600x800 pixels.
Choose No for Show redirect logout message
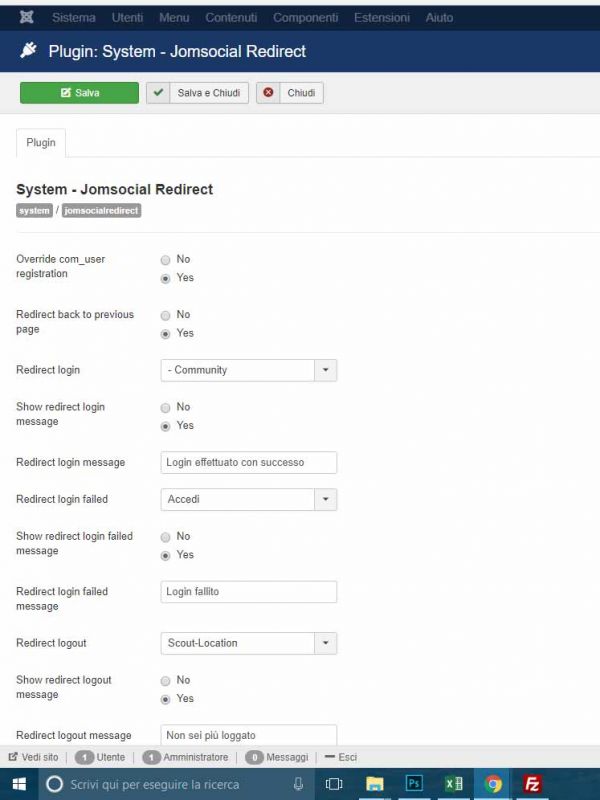165,681
